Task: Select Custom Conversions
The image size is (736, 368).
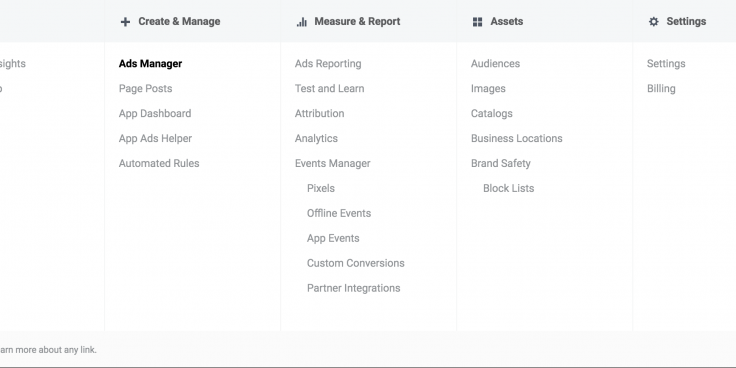Action: [356, 263]
